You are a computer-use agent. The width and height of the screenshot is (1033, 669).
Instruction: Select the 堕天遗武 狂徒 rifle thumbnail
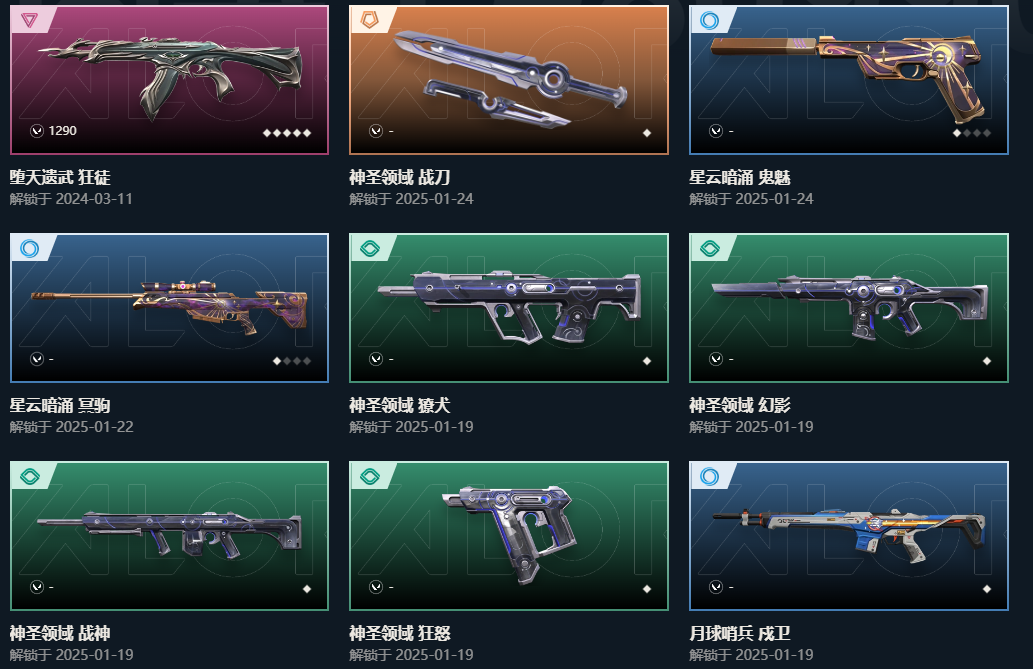click(169, 80)
